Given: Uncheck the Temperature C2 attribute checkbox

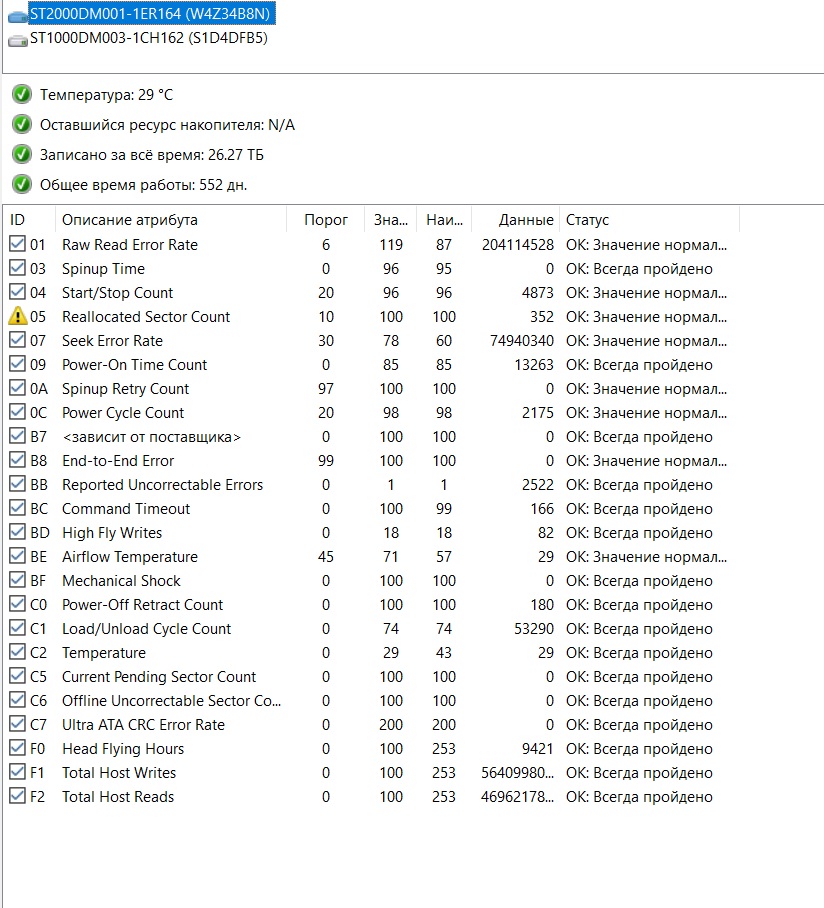Looking at the screenshot, I should point(17,653).
